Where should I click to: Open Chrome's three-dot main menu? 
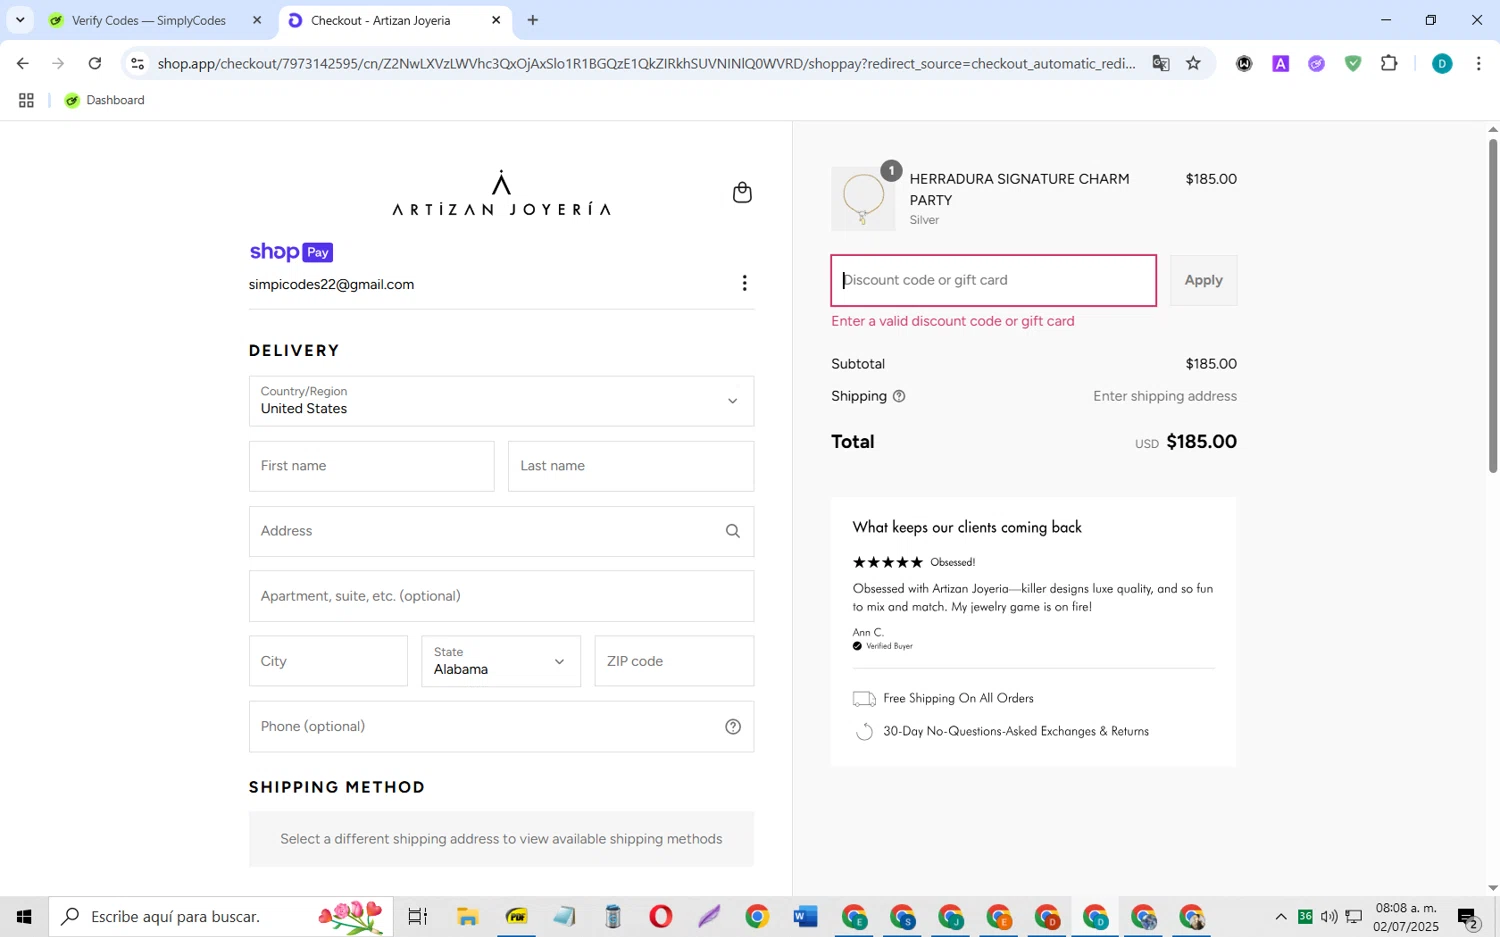click(1478, 64)
